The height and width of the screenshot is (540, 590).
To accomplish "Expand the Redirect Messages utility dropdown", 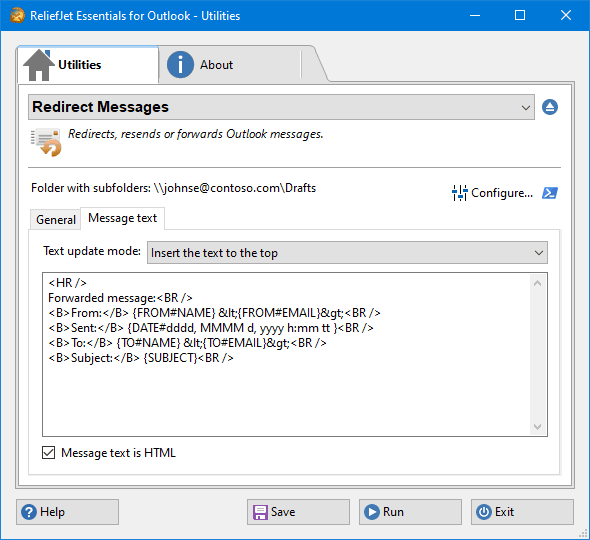I will (281, 107).
